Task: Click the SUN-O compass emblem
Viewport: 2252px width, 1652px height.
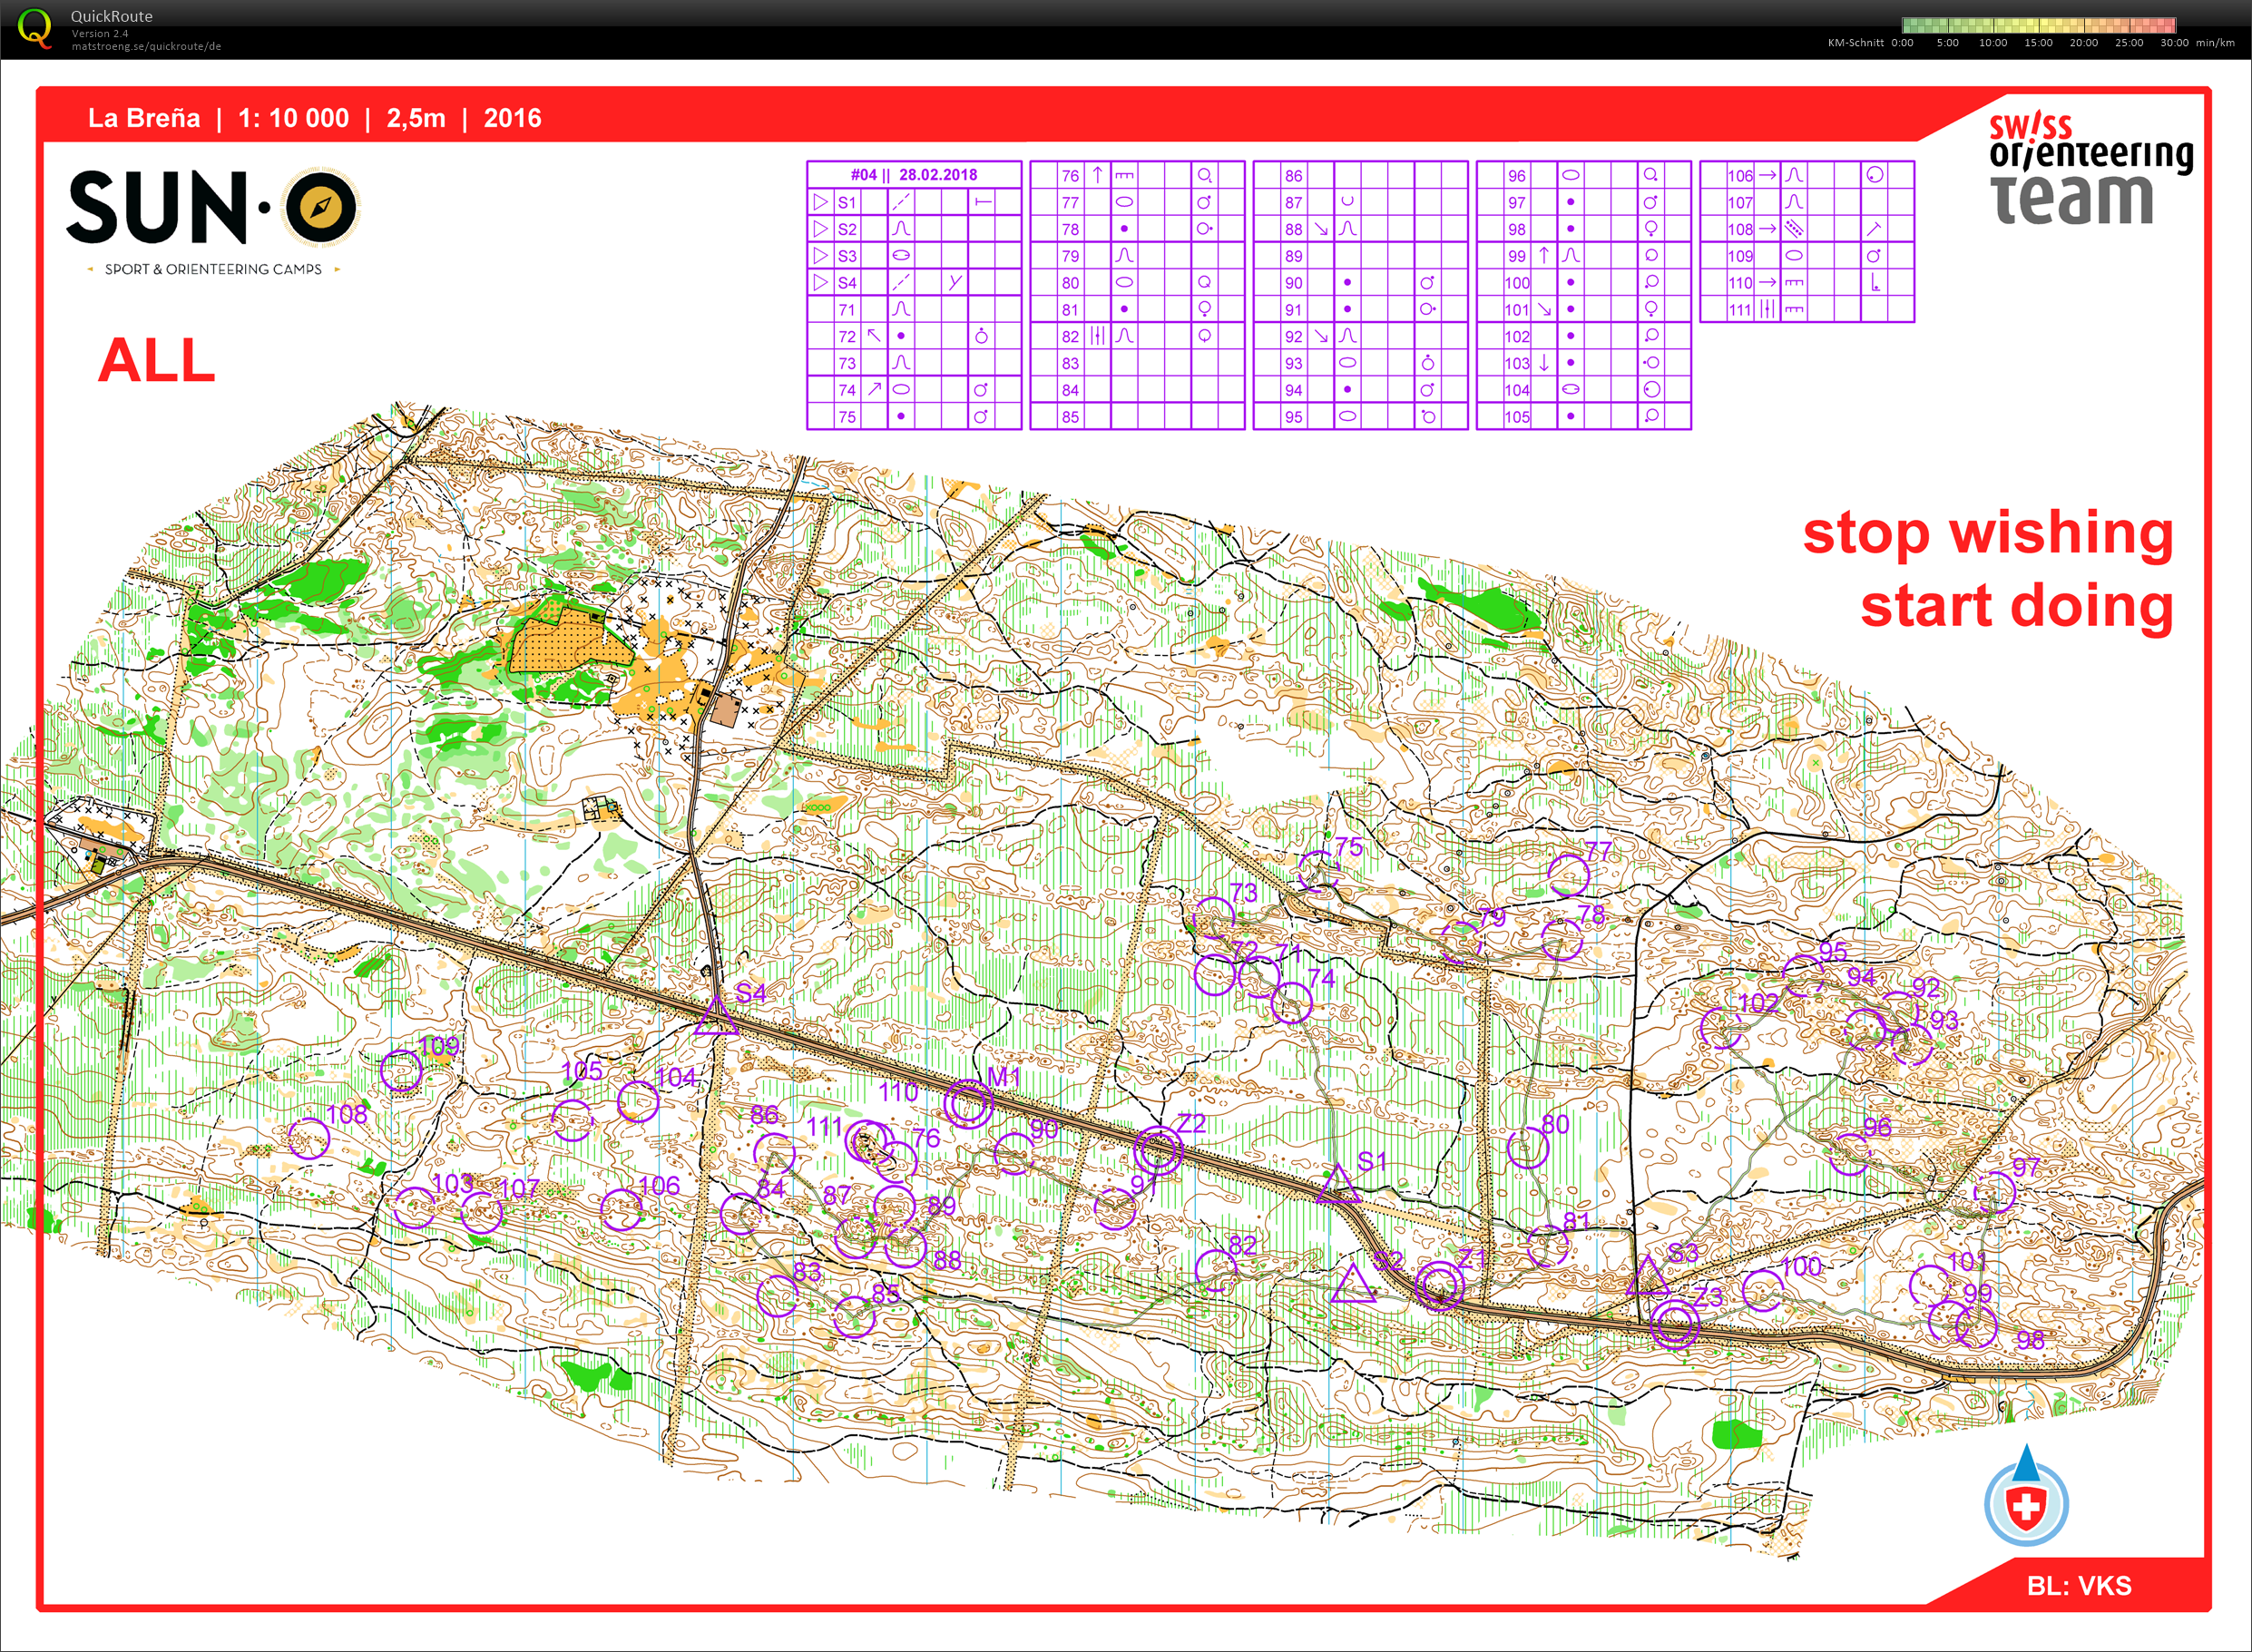Action: click(x=321, y=208)
